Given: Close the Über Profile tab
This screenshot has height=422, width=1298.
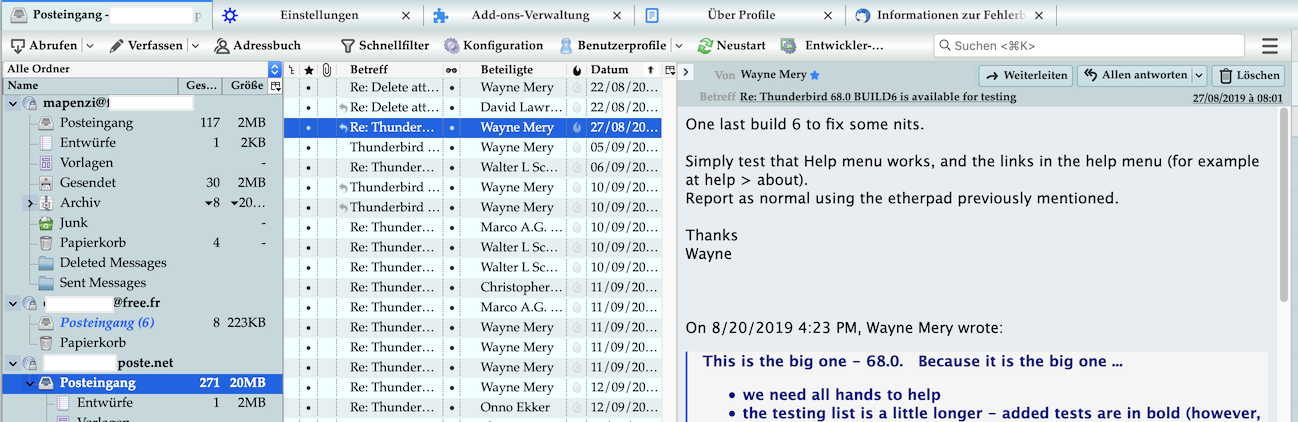Looking at the screenshot, I should tap(828, 15).
